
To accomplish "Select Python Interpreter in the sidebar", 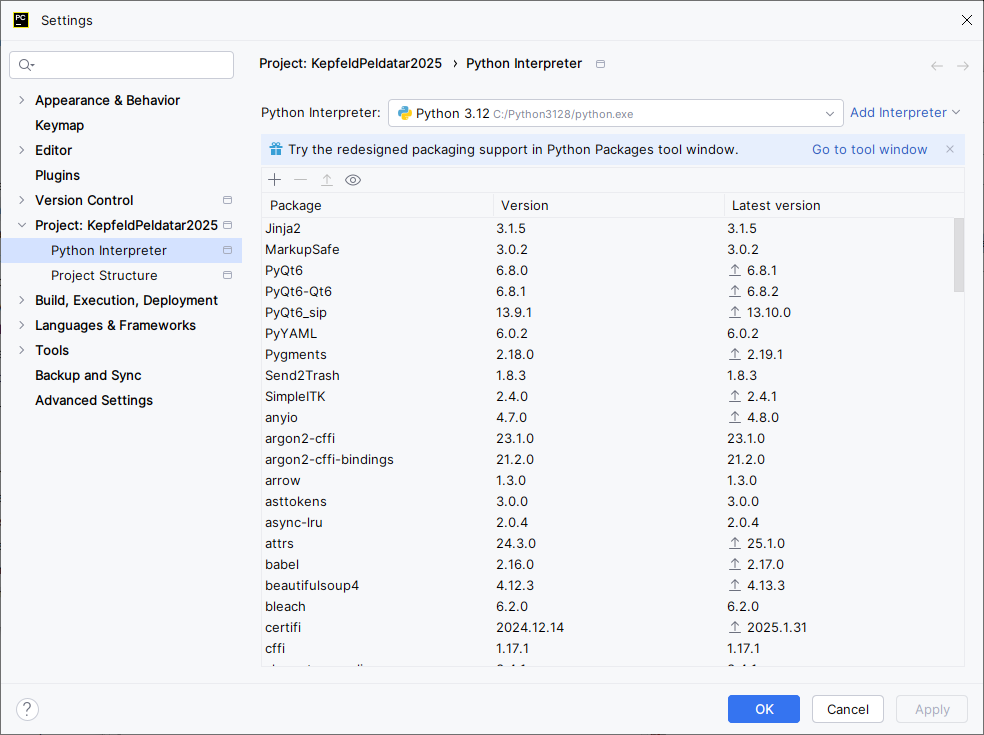I will (122, 250).
